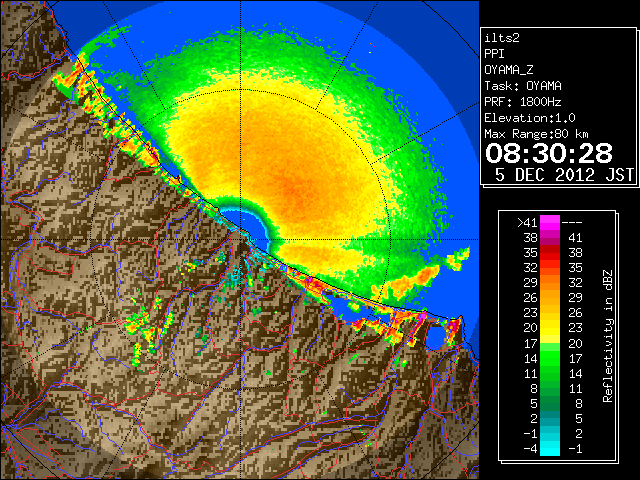Click the "Reflectivity in dBZ" legend title
This screenshot has width=640, height=480.
pyautogui.click(x=607, y=336)
